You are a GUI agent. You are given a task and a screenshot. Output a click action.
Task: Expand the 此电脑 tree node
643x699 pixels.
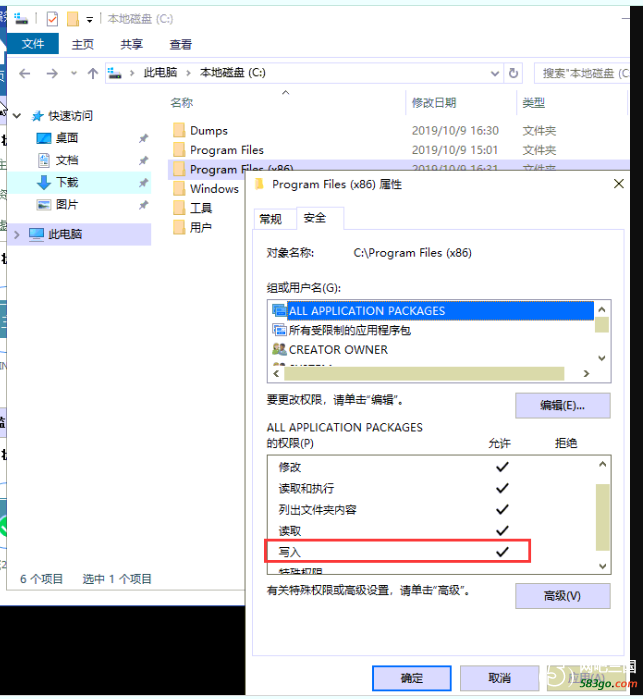pyautogui.click(x=16, y=234)
